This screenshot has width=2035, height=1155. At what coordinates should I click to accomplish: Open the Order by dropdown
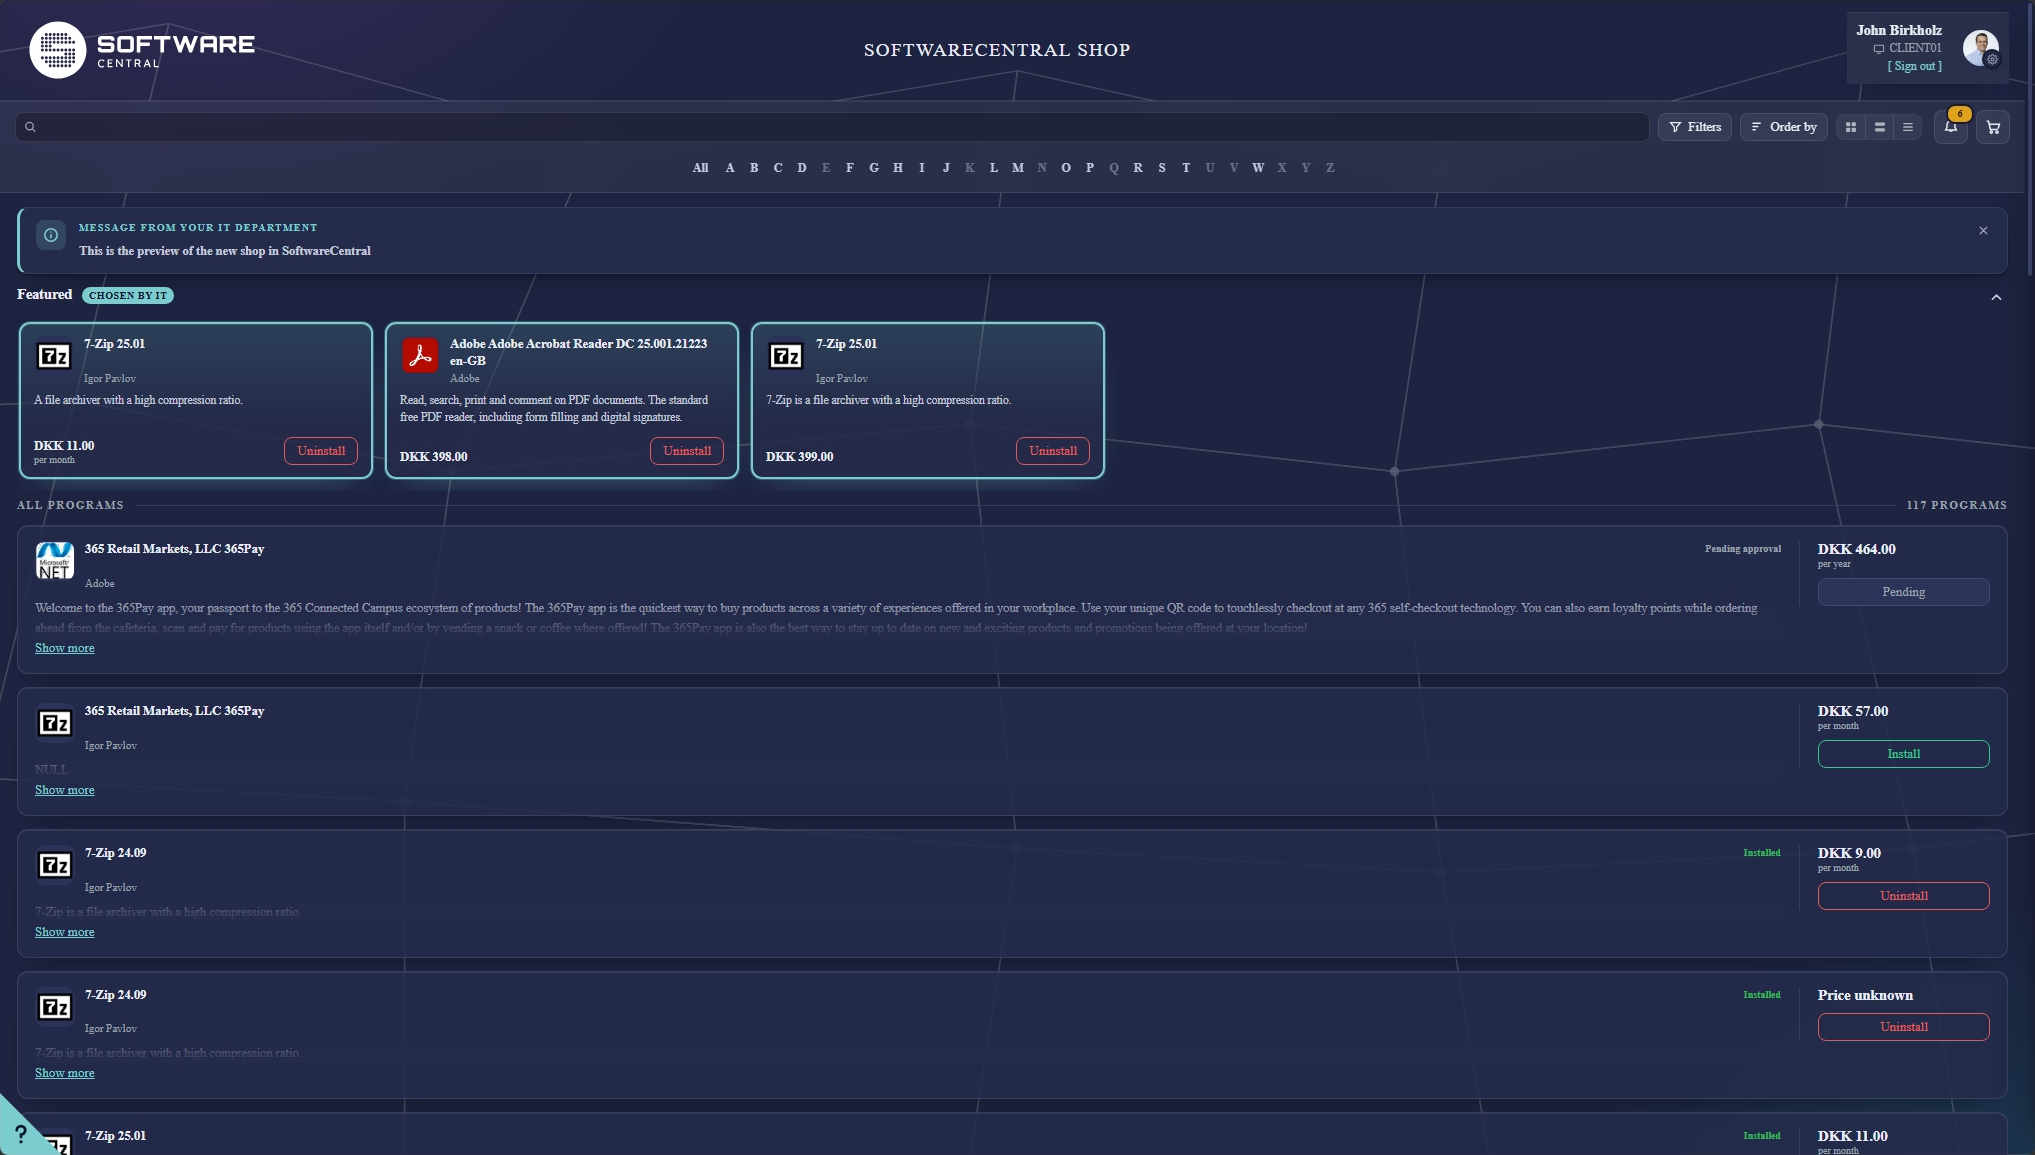tap(1783, 127)
